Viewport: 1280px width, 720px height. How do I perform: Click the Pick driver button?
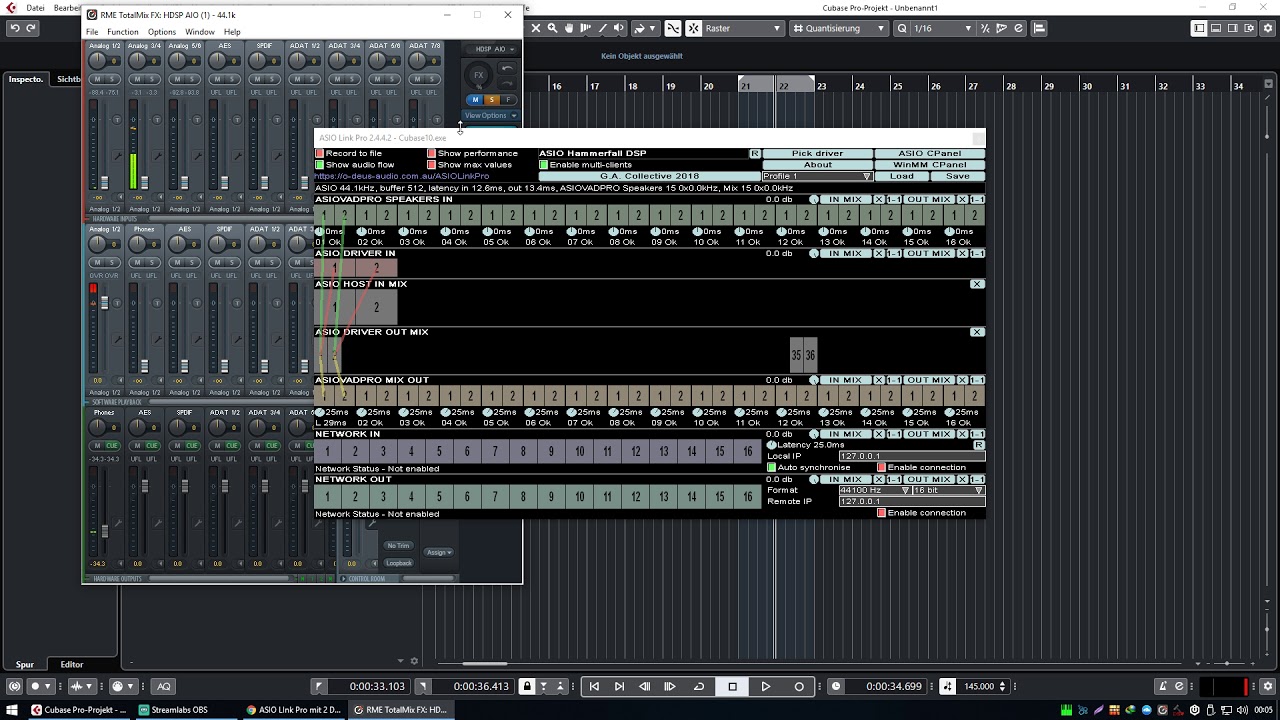[x=818, y=154]
